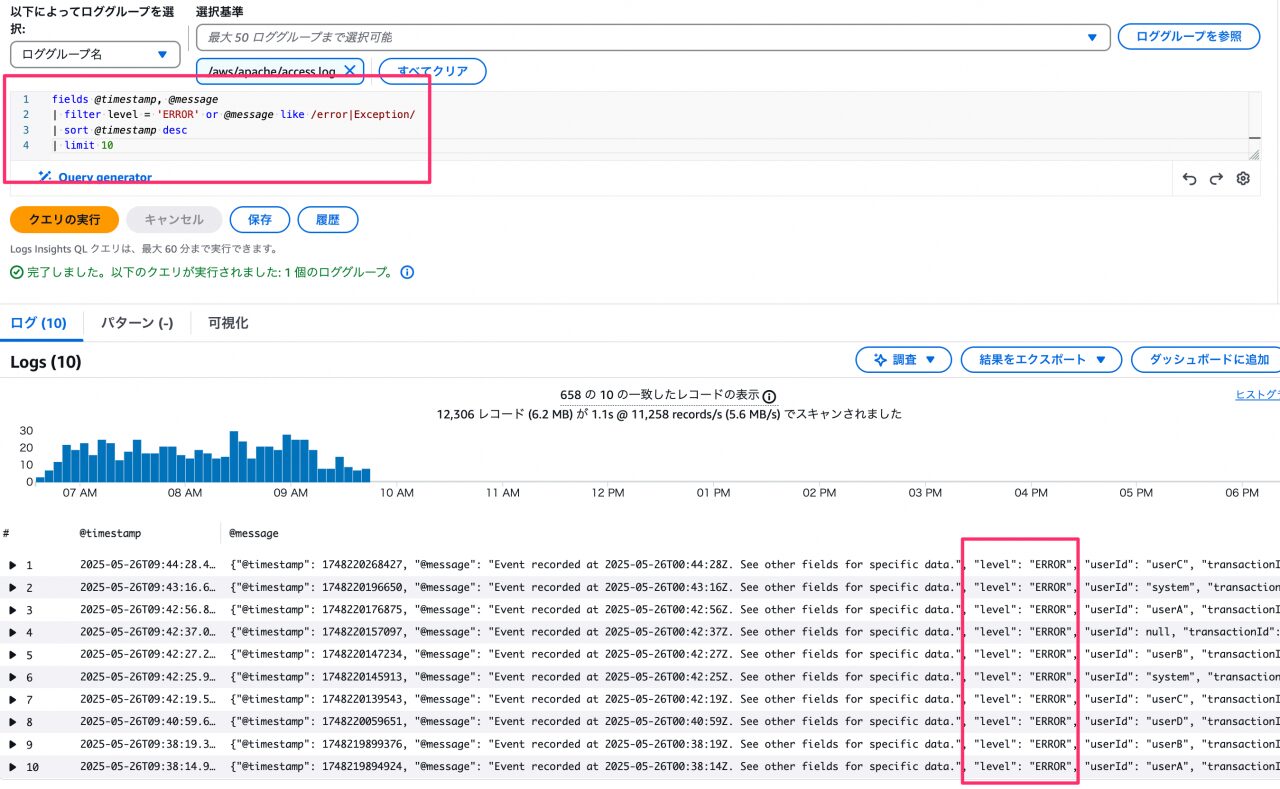Redo the query editor change

pyautogui.click(x=1216, y=179)
